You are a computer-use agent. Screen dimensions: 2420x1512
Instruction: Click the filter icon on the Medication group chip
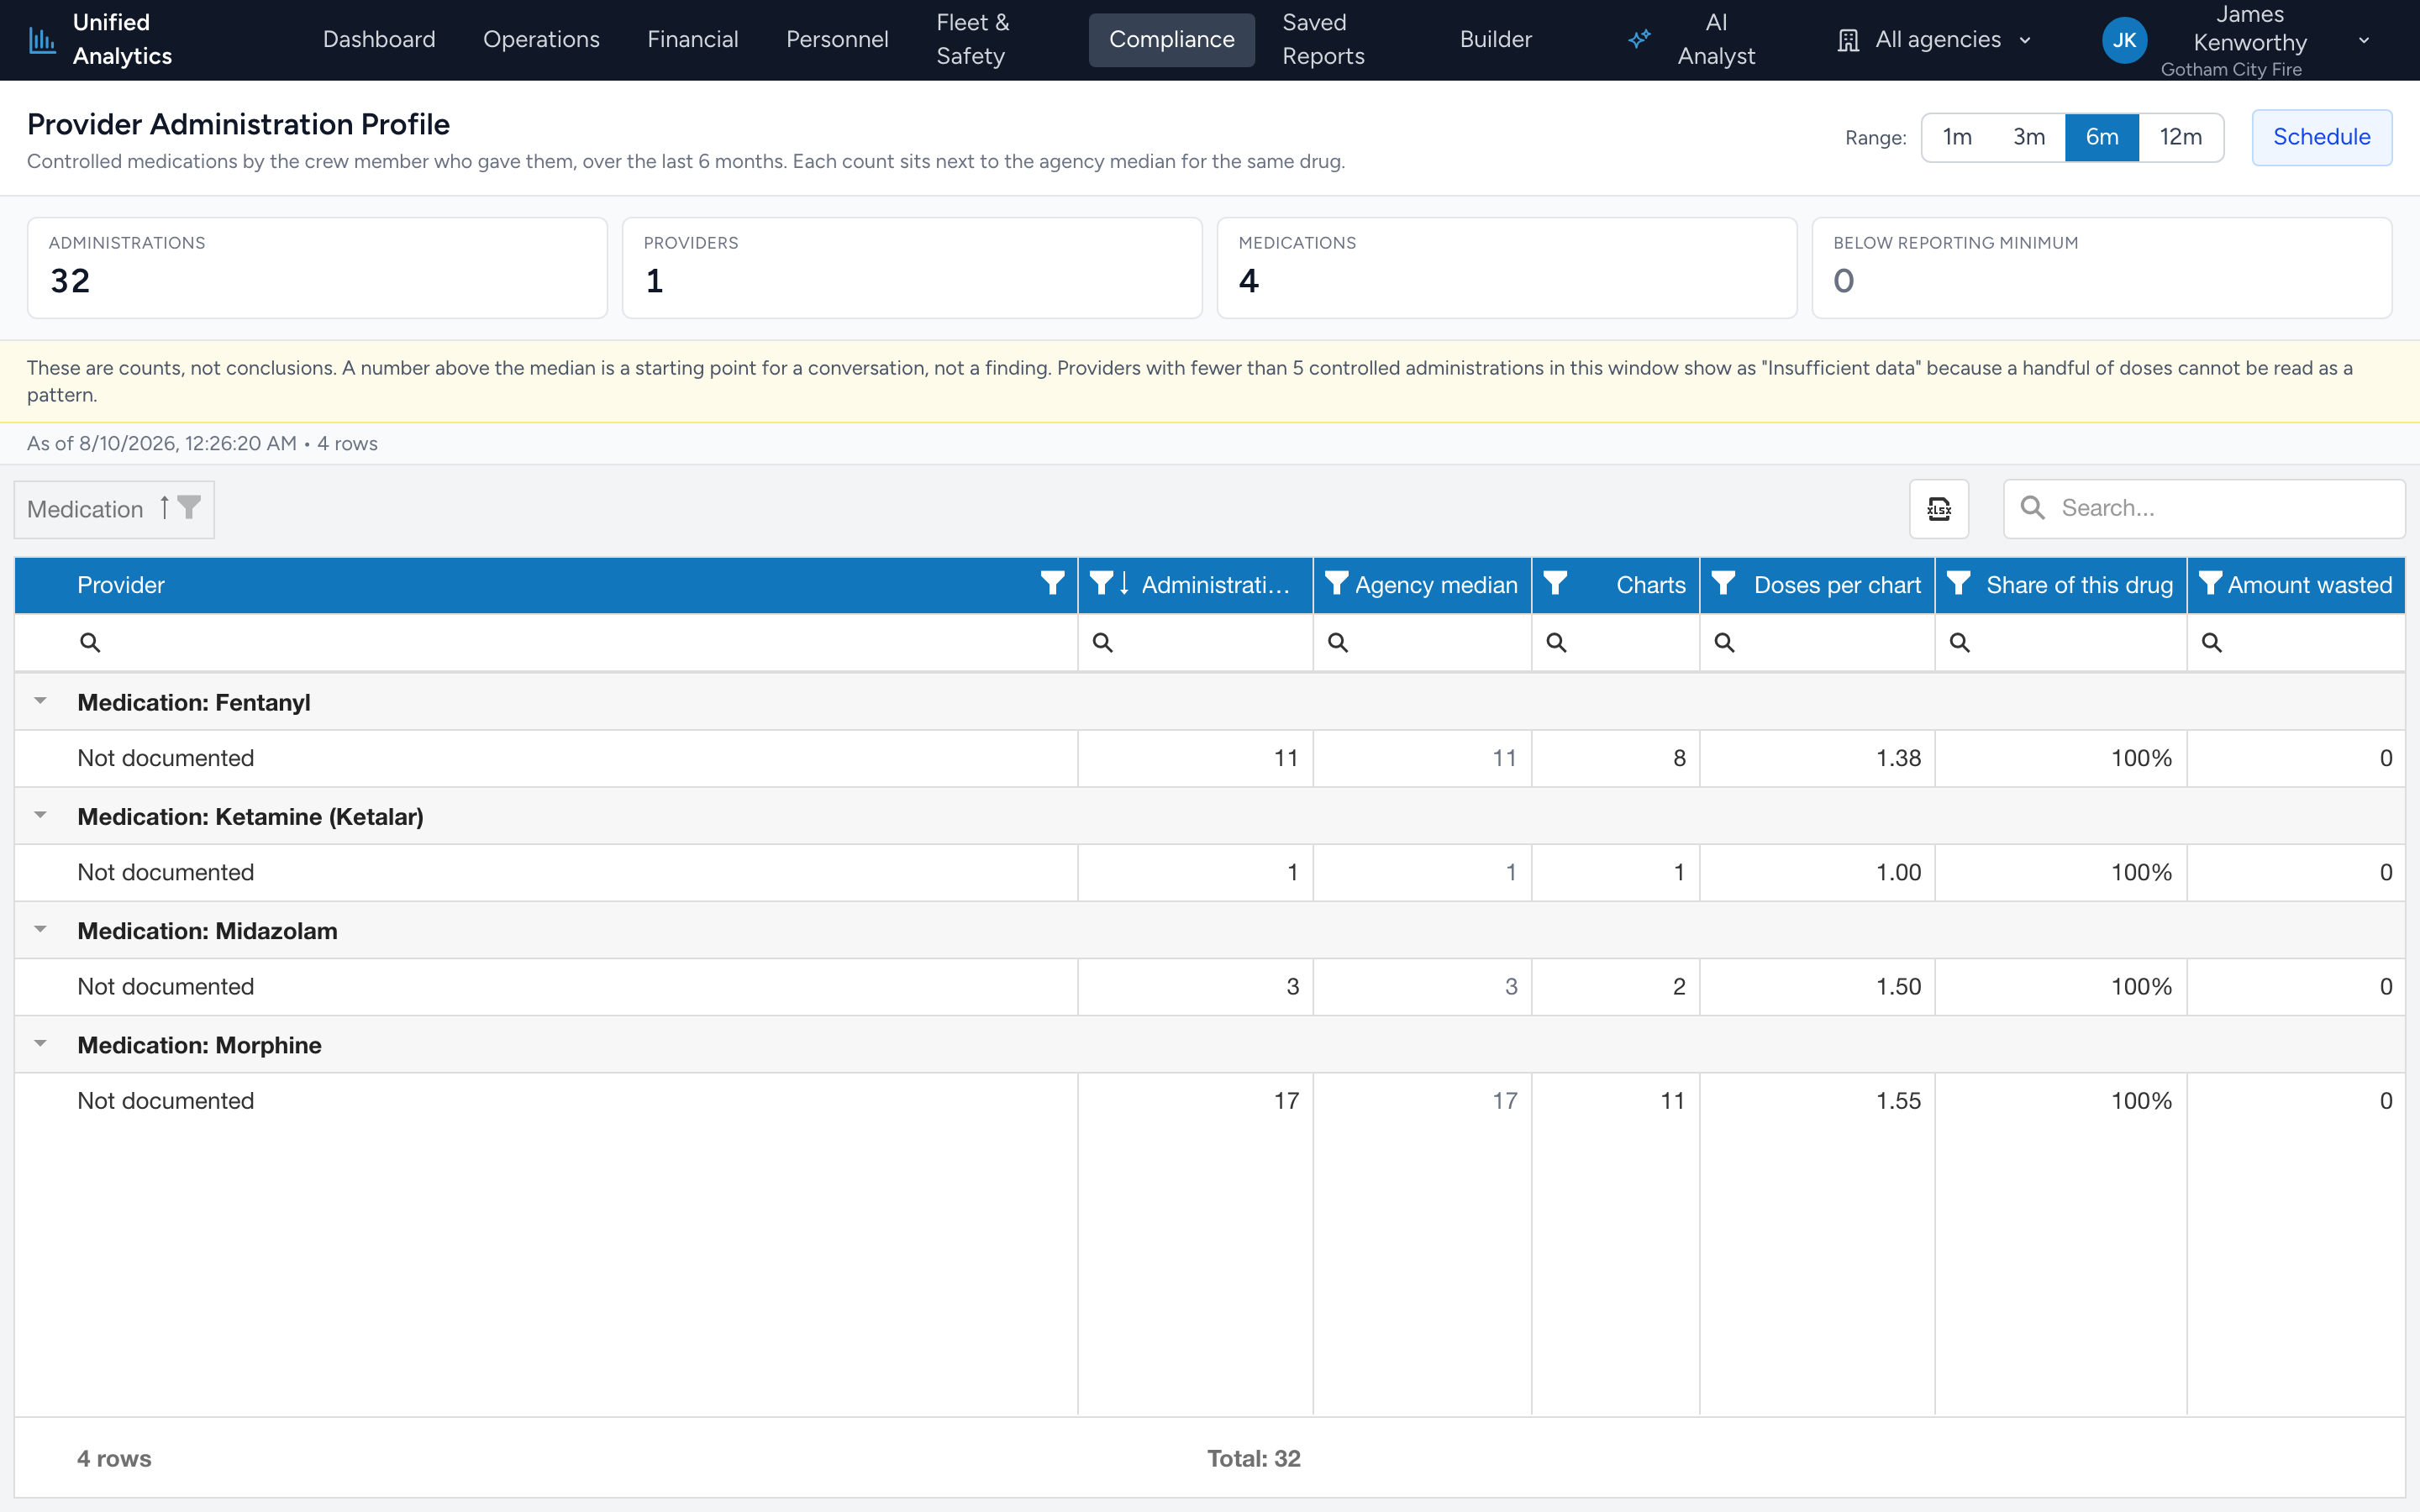click(189, 507)
